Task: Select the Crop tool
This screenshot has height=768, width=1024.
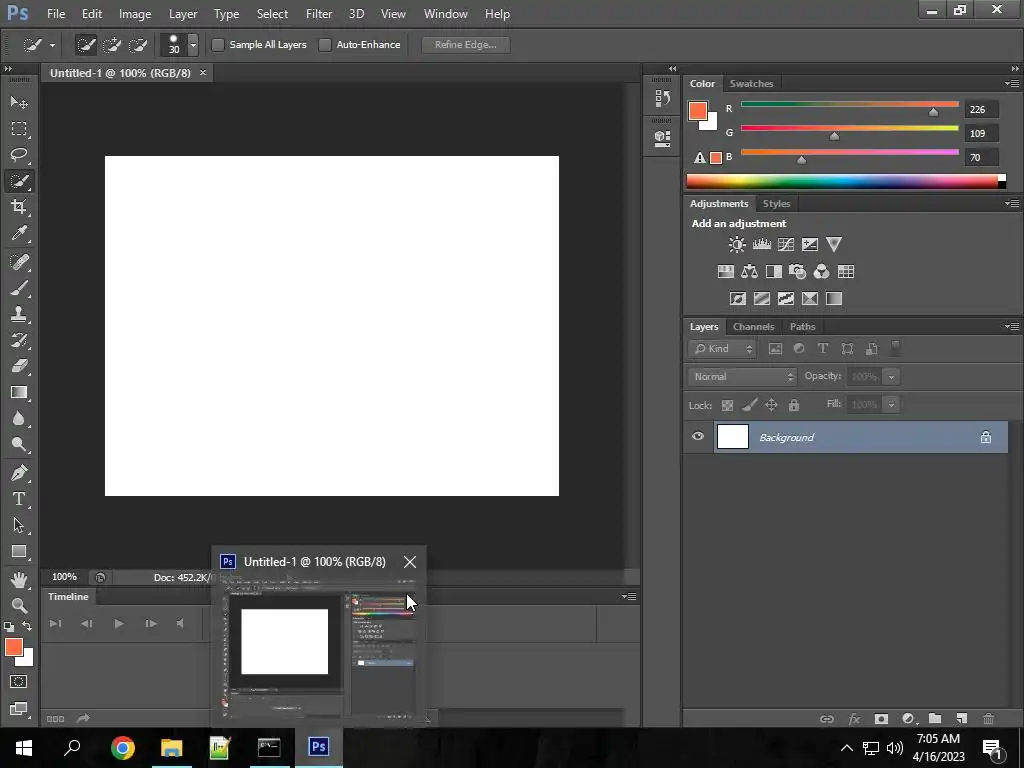Action: pos(19,207)
